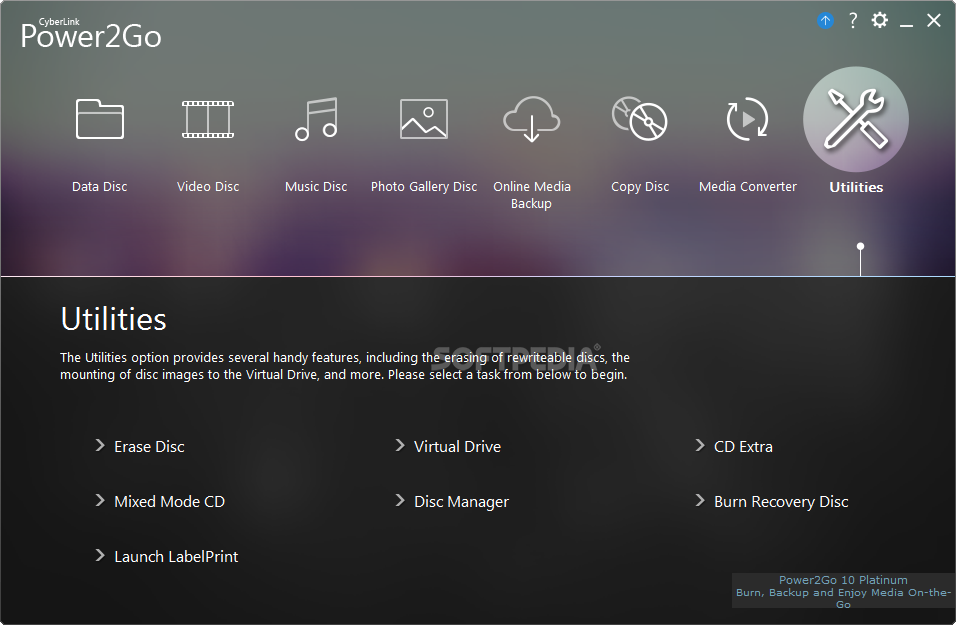
Task: Open Disc Manager
Action: pyautogui.click(x=462, y=502)
